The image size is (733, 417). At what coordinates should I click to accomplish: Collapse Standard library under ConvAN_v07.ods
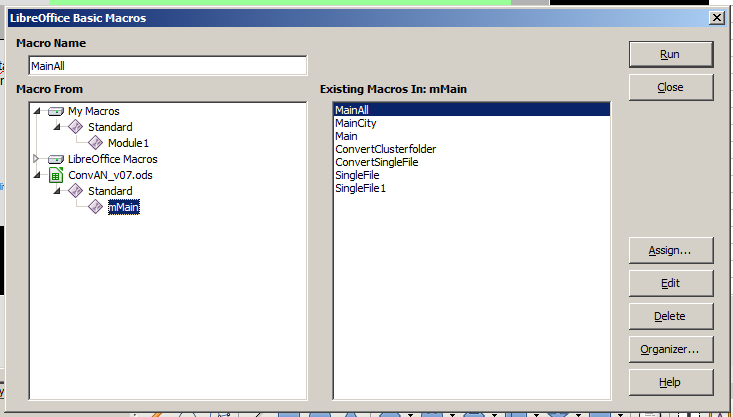(x=57, y=191)
